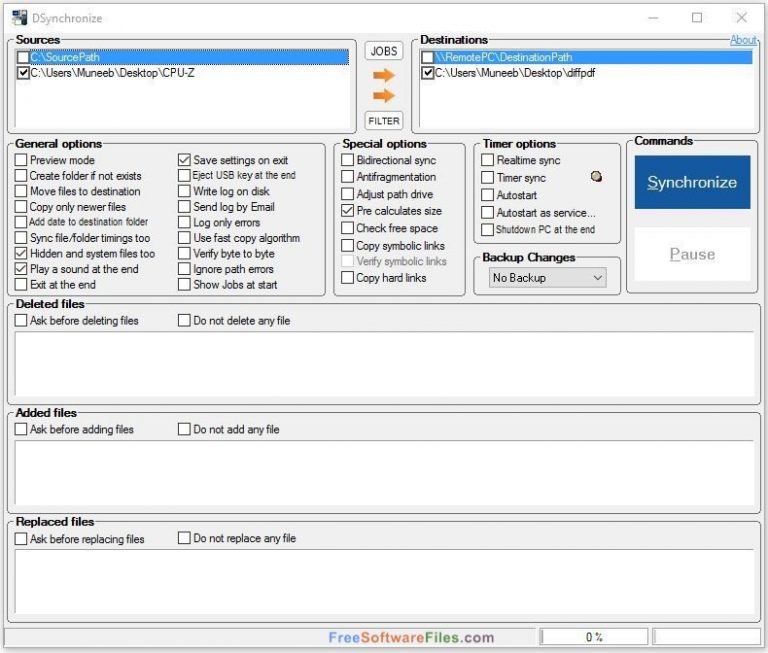Image resolution: width=768 pixels, height=653 pixels.
Task: Enable Shutdown PC at the end
Action: (487, 229)
